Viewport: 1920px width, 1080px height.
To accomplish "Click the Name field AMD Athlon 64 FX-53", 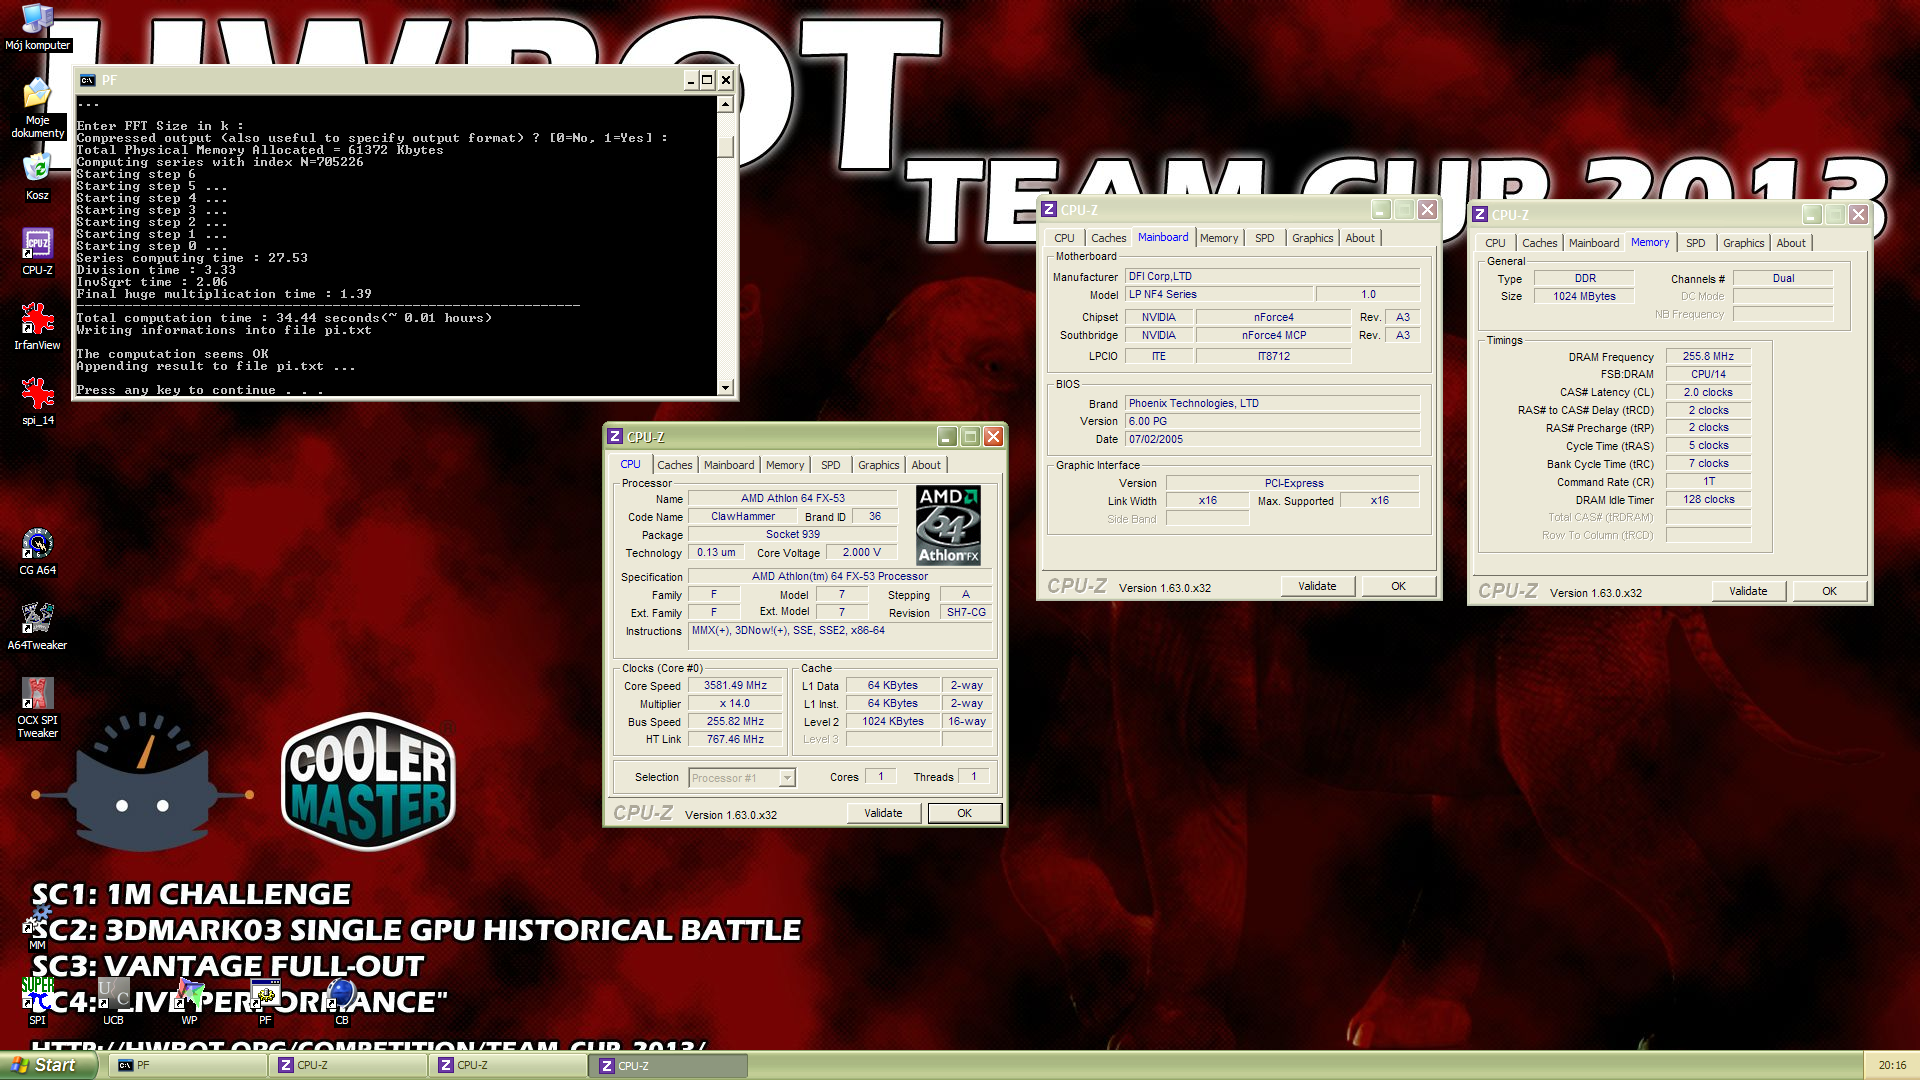I will point(792,498).
